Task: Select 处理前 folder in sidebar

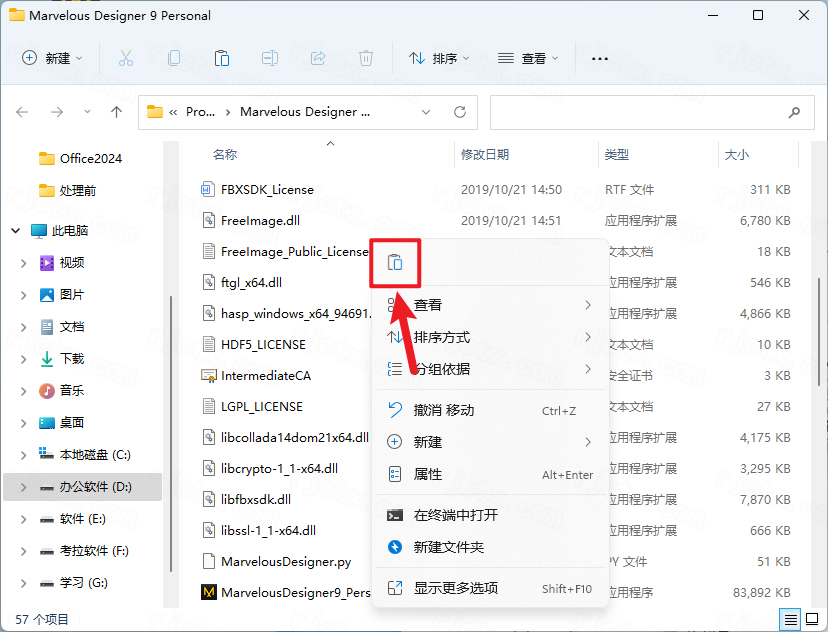Action: (68, 191)
